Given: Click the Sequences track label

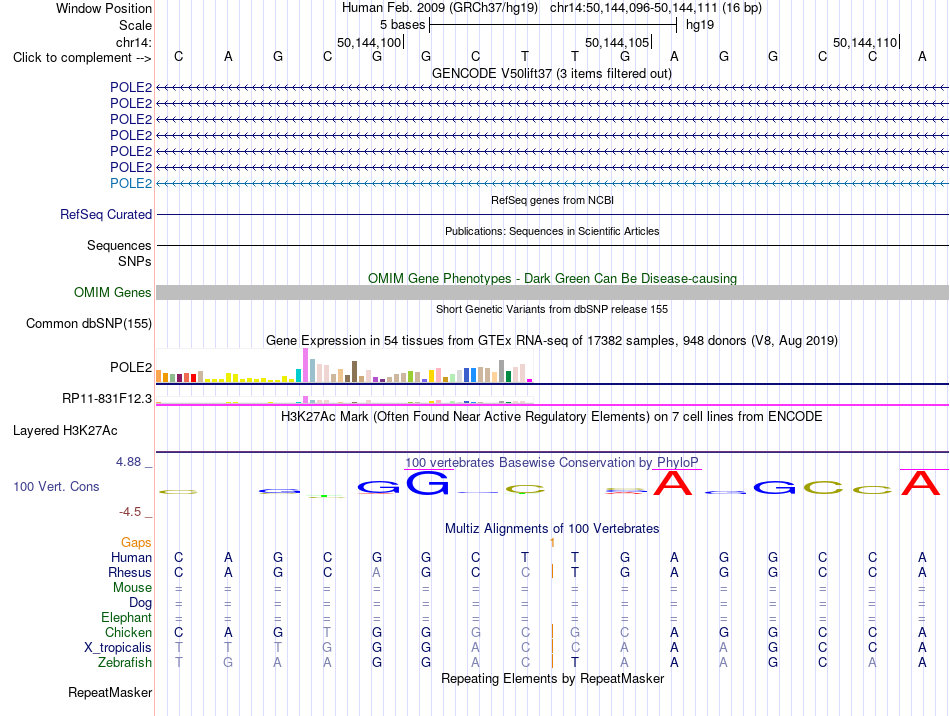Looking at the screenshot, I should coord(119,245).
